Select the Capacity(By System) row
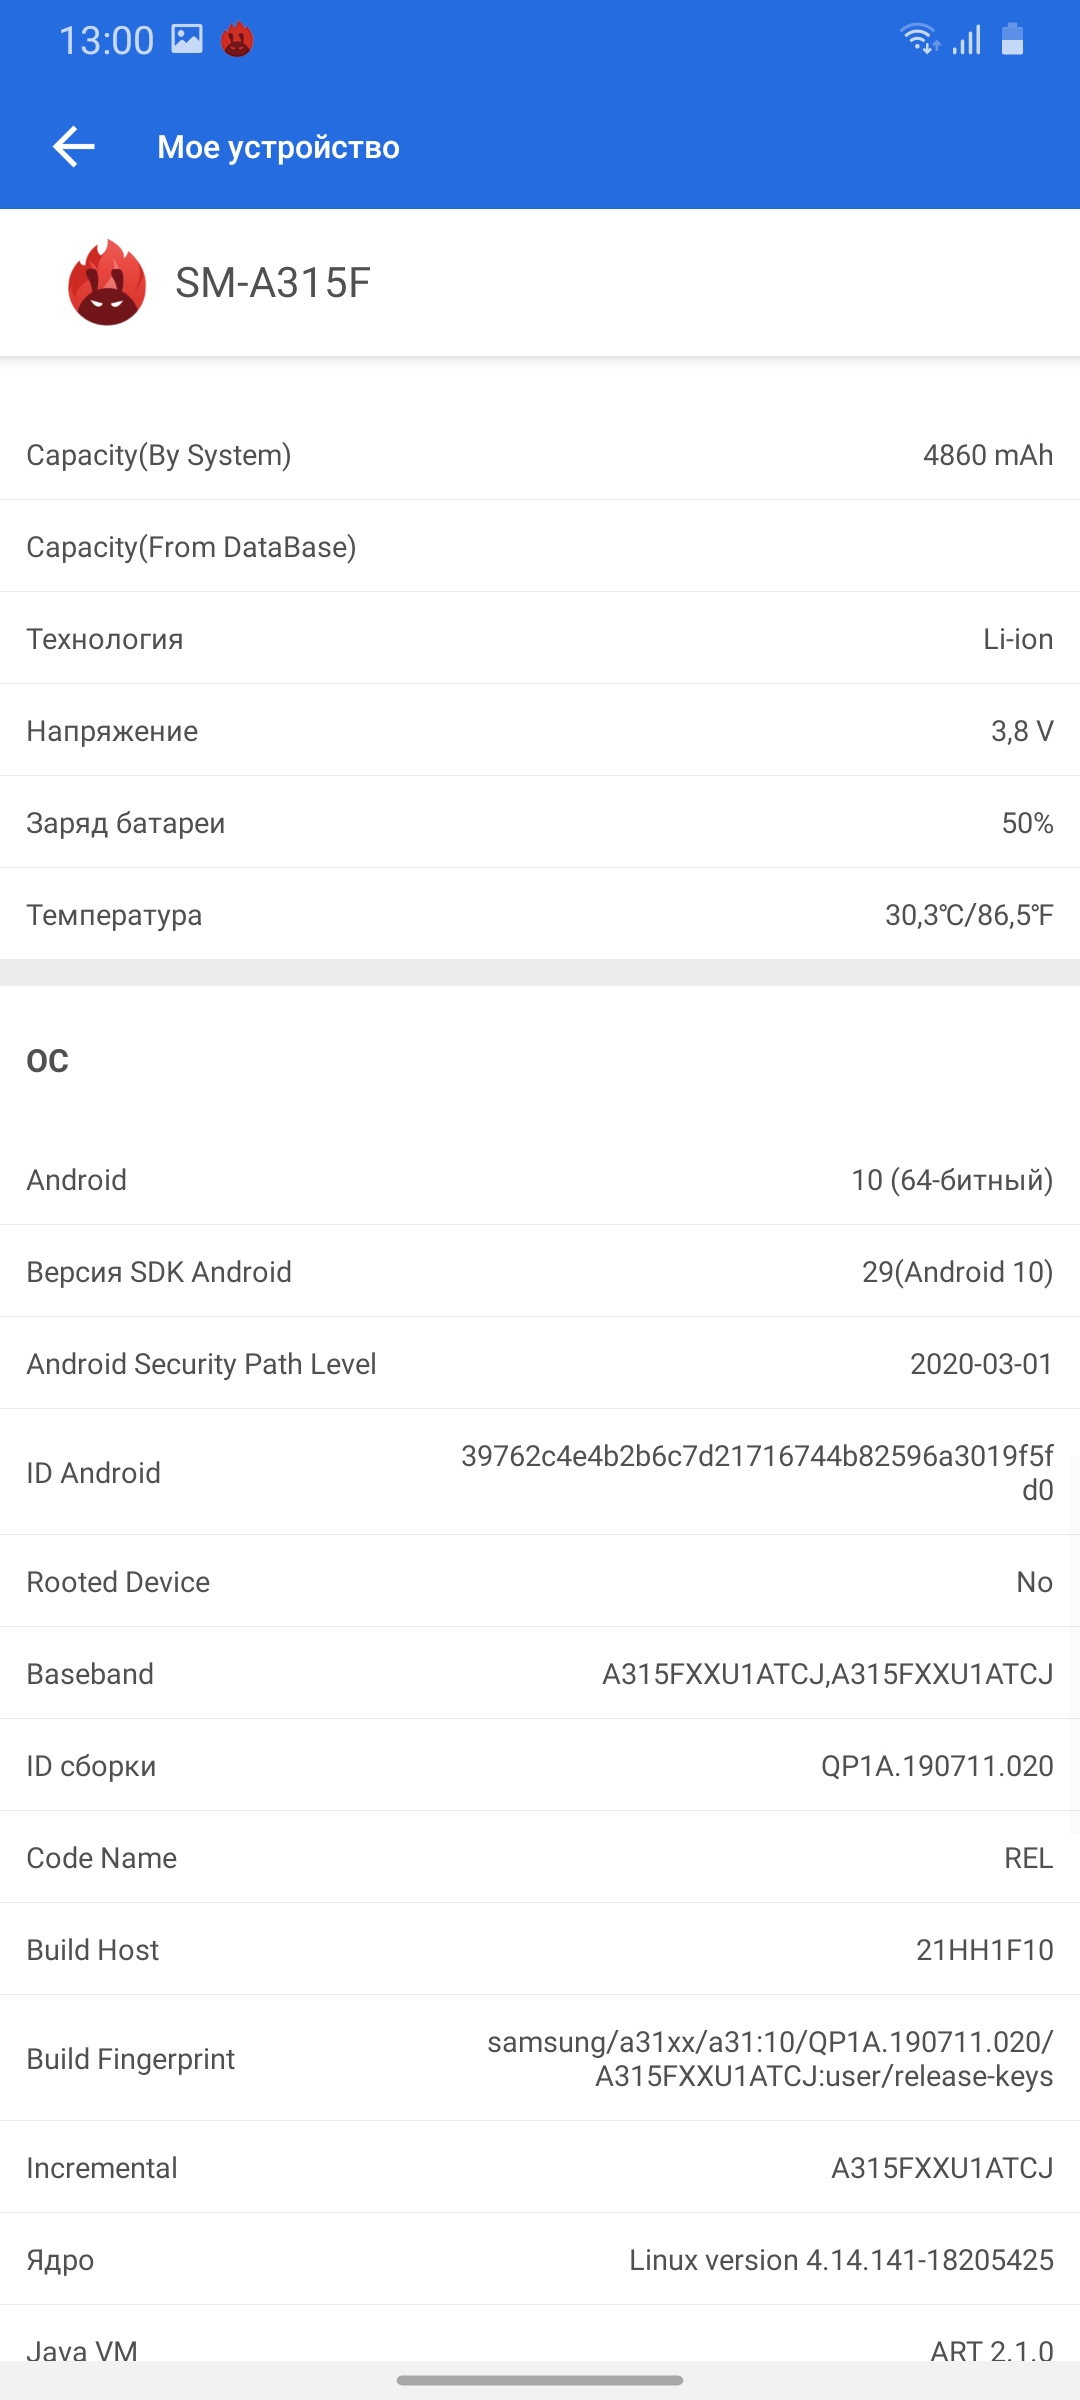1080x2400 pixels. click(540, 455)
